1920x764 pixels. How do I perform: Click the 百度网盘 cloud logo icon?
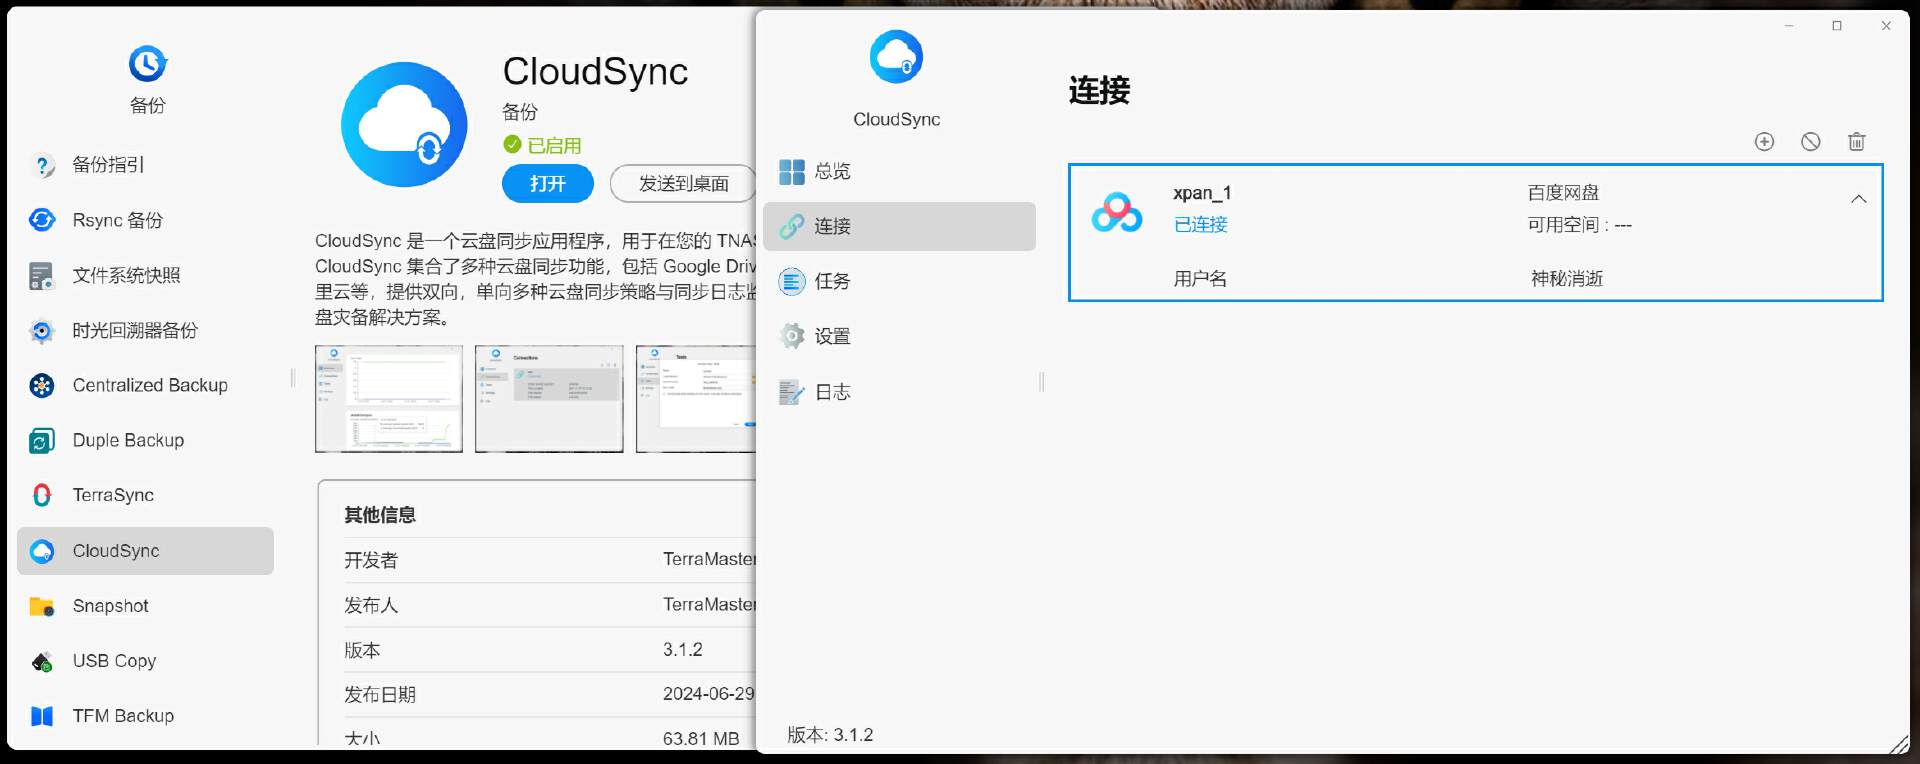pyautogui.click(x=1116, y=212)
